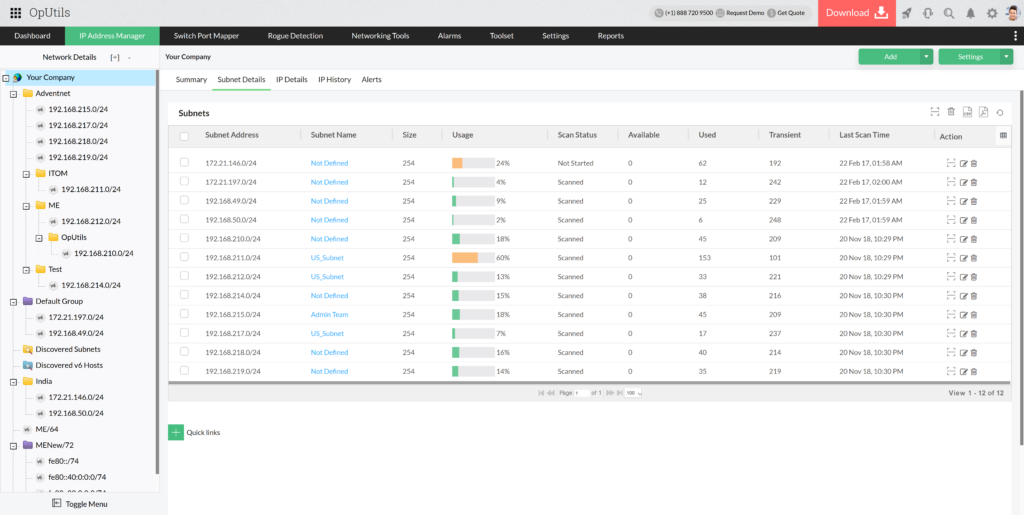Image resolution: width=1024 pixels, height=515 pixels.
Task: Open the Admin Team subnet name link
Action: 329,314
